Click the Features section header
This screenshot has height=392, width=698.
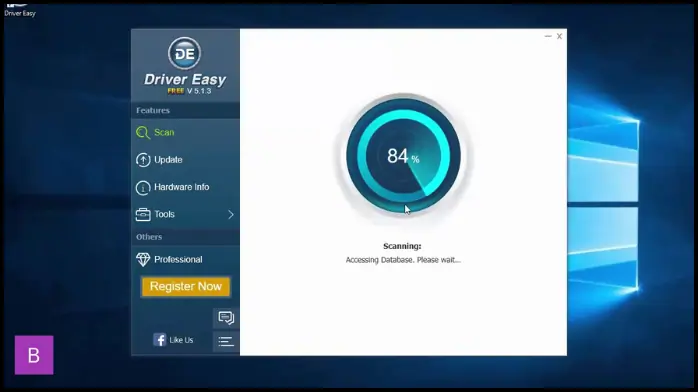pyautogui.click(x=153, y=110)
